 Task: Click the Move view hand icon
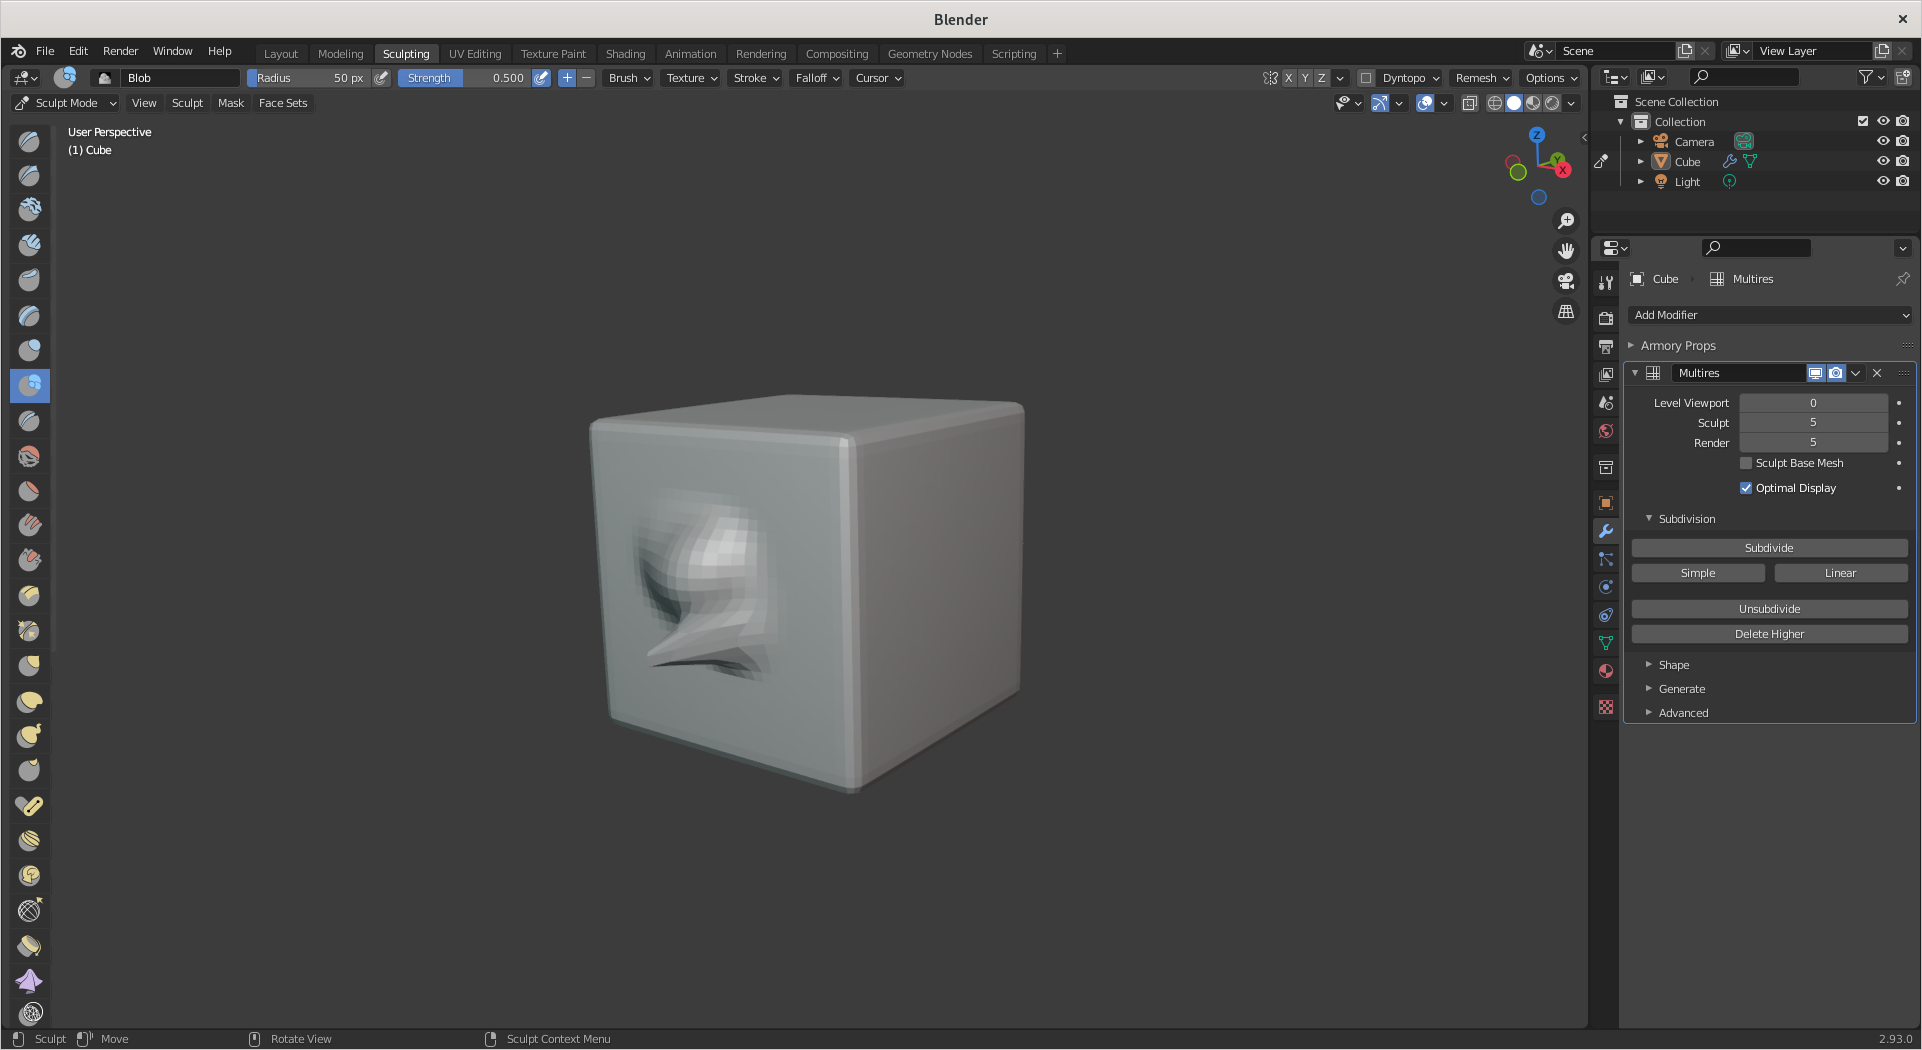1566,251
